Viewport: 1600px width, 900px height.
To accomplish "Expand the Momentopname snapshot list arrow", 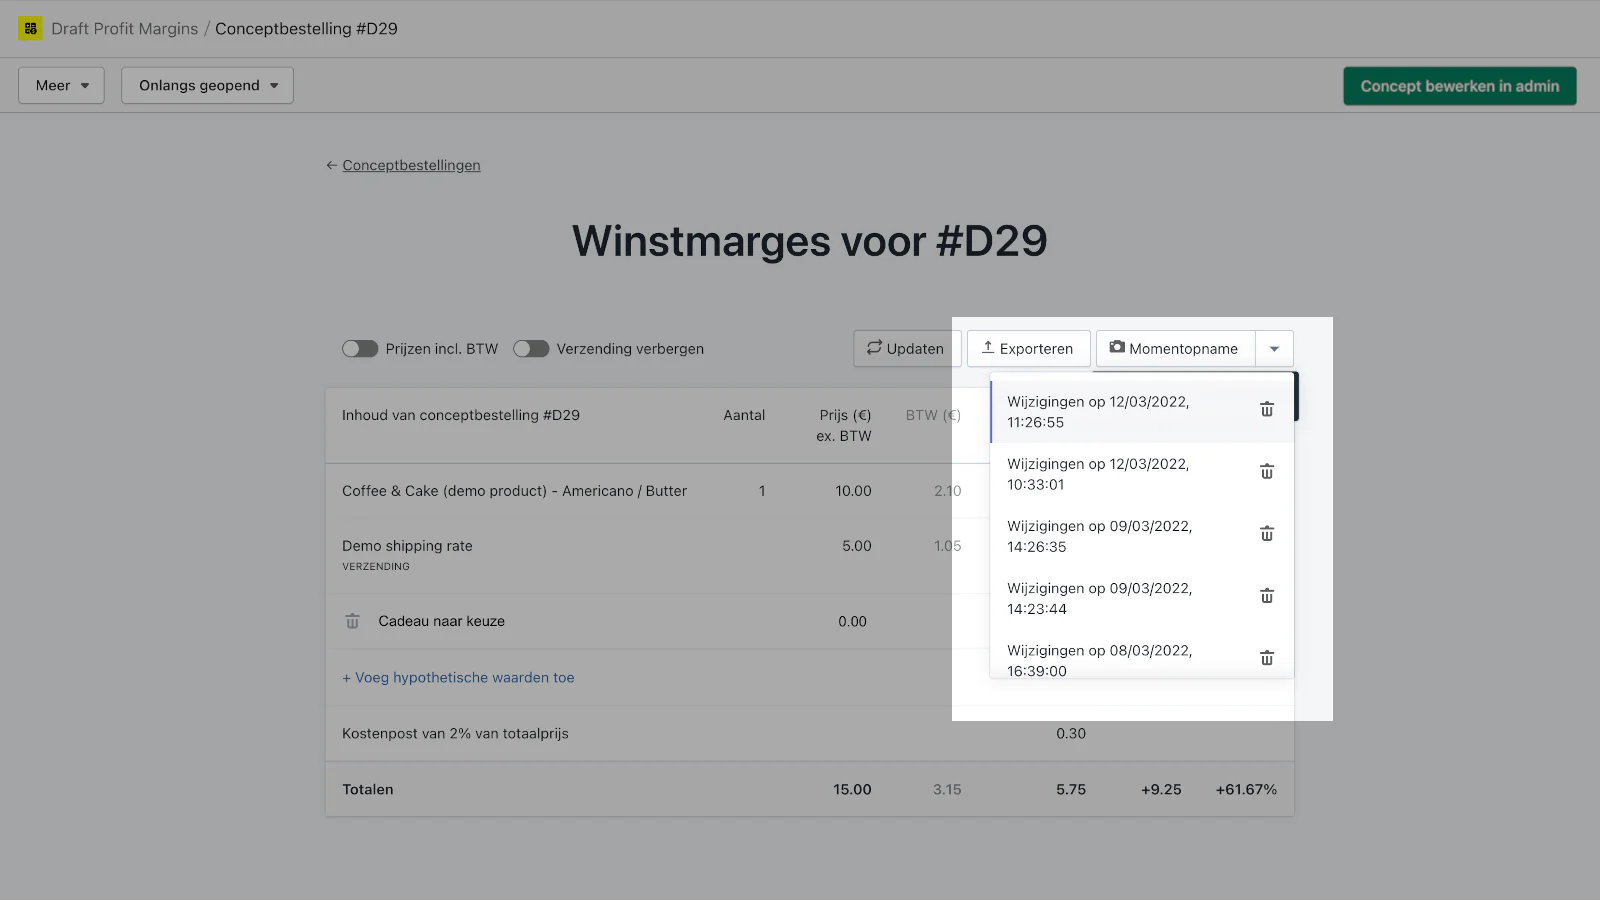I will coord(1274,349).
